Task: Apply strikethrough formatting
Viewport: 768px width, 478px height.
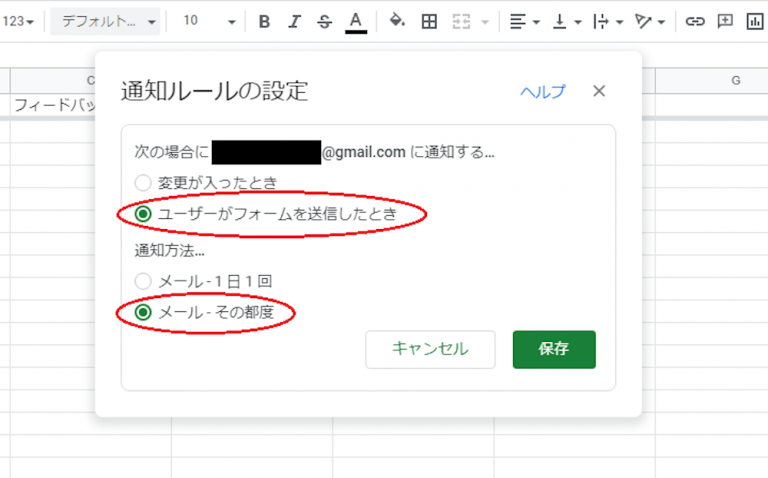Action: coord(324,21)
